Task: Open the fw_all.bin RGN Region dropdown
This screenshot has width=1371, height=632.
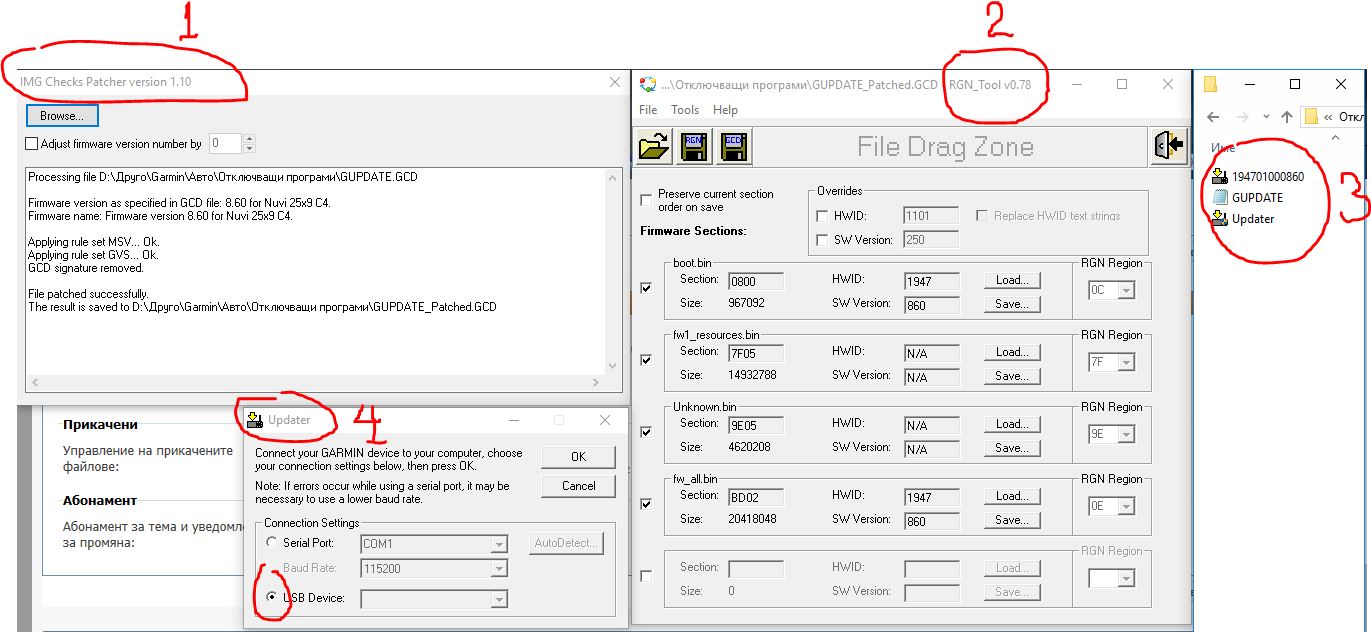Action: (x=1125, y=507)
